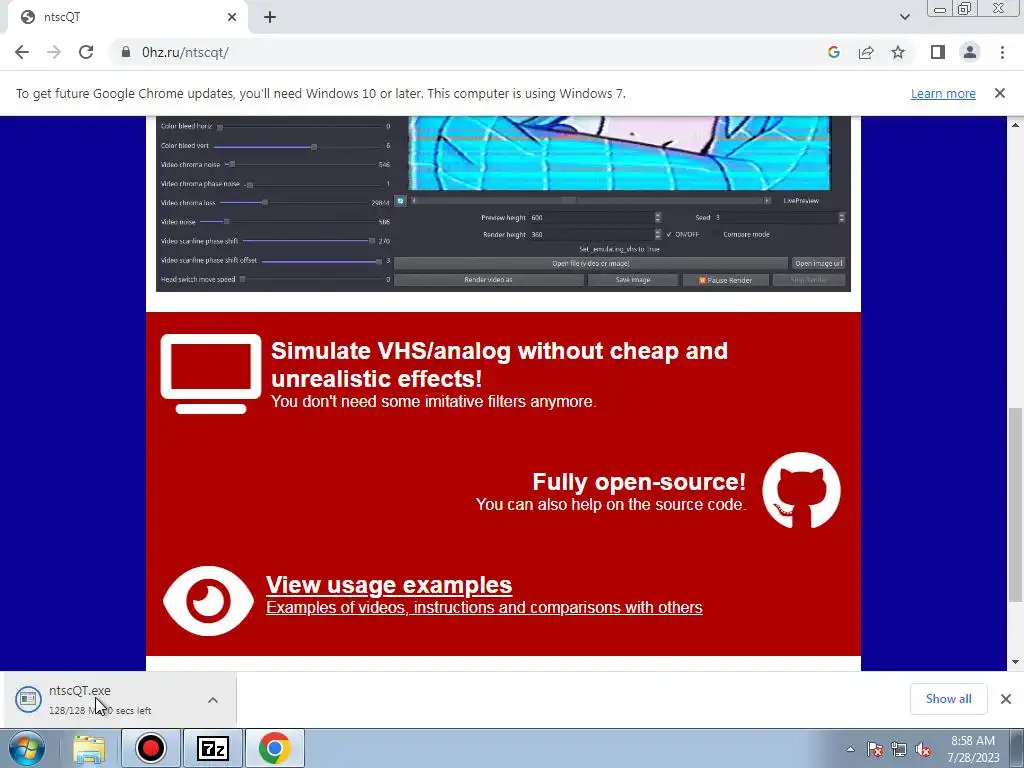Click the Simulate VHS/analog heading
Viewport: 1024px width, 768px height.
coord(500,364)
